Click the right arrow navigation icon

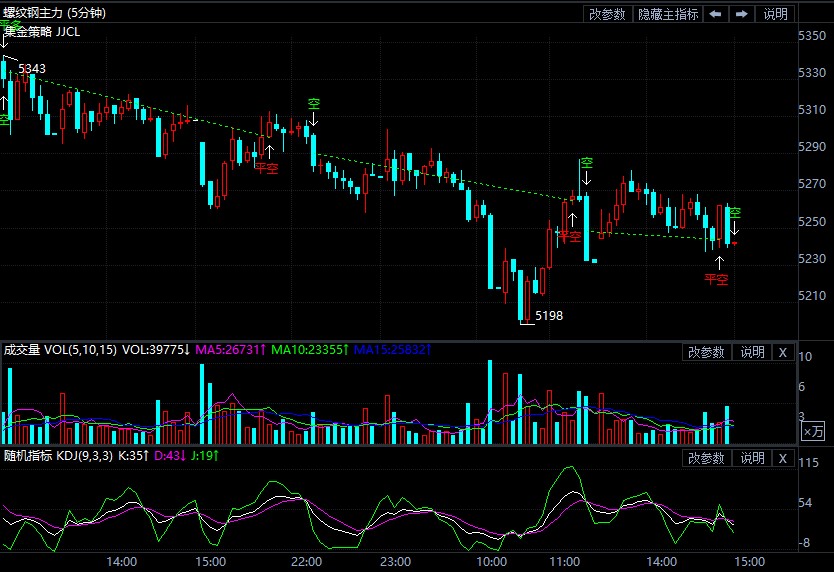coord(742,14)
